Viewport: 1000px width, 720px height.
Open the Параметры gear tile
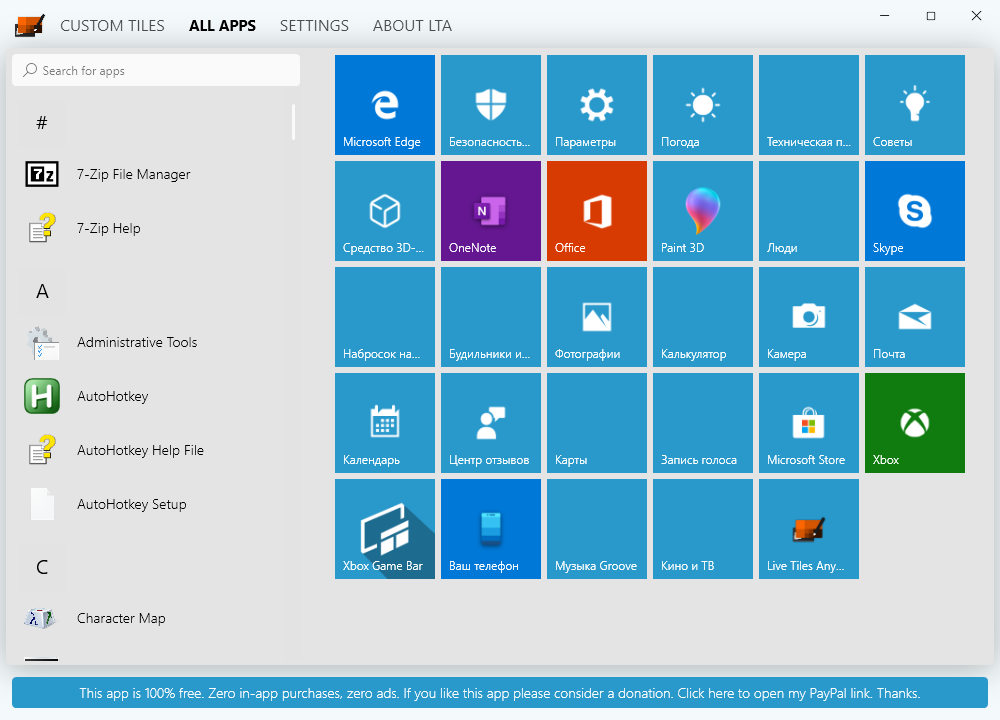point(596,105)
